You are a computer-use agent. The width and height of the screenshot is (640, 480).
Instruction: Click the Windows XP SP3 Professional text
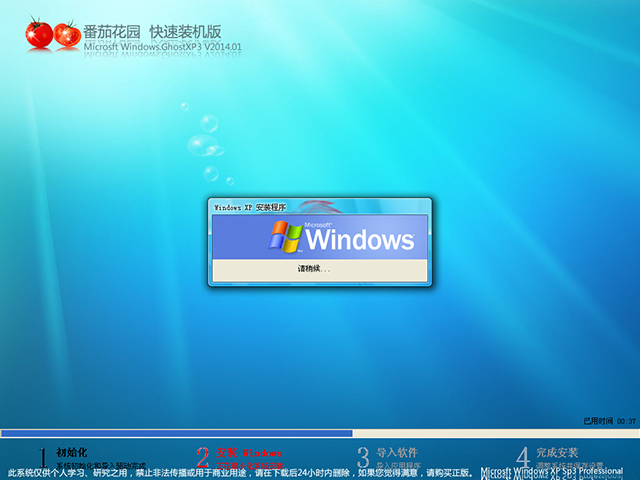click(558, 472)
